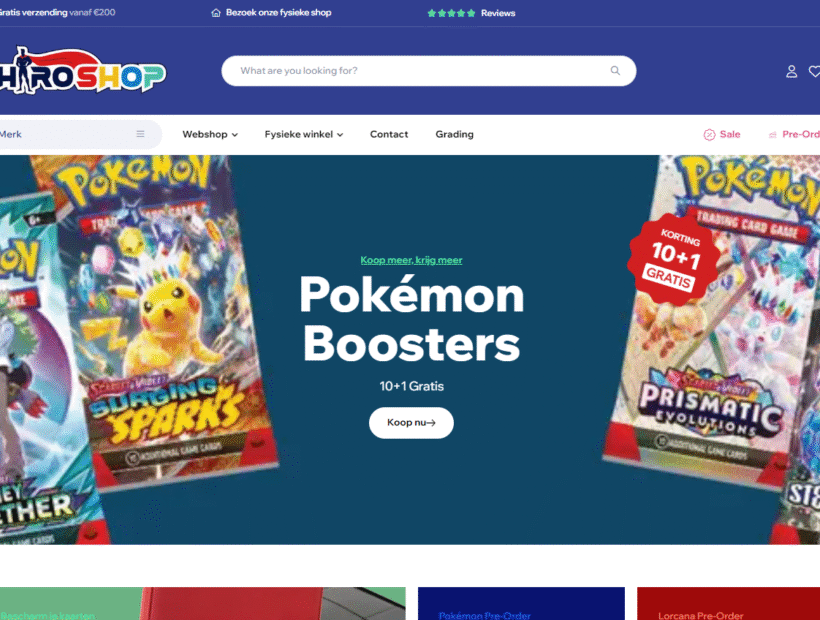
Task: Click the Sale percent badge icon
Action: pyautogui.click(x=709, y=135)
